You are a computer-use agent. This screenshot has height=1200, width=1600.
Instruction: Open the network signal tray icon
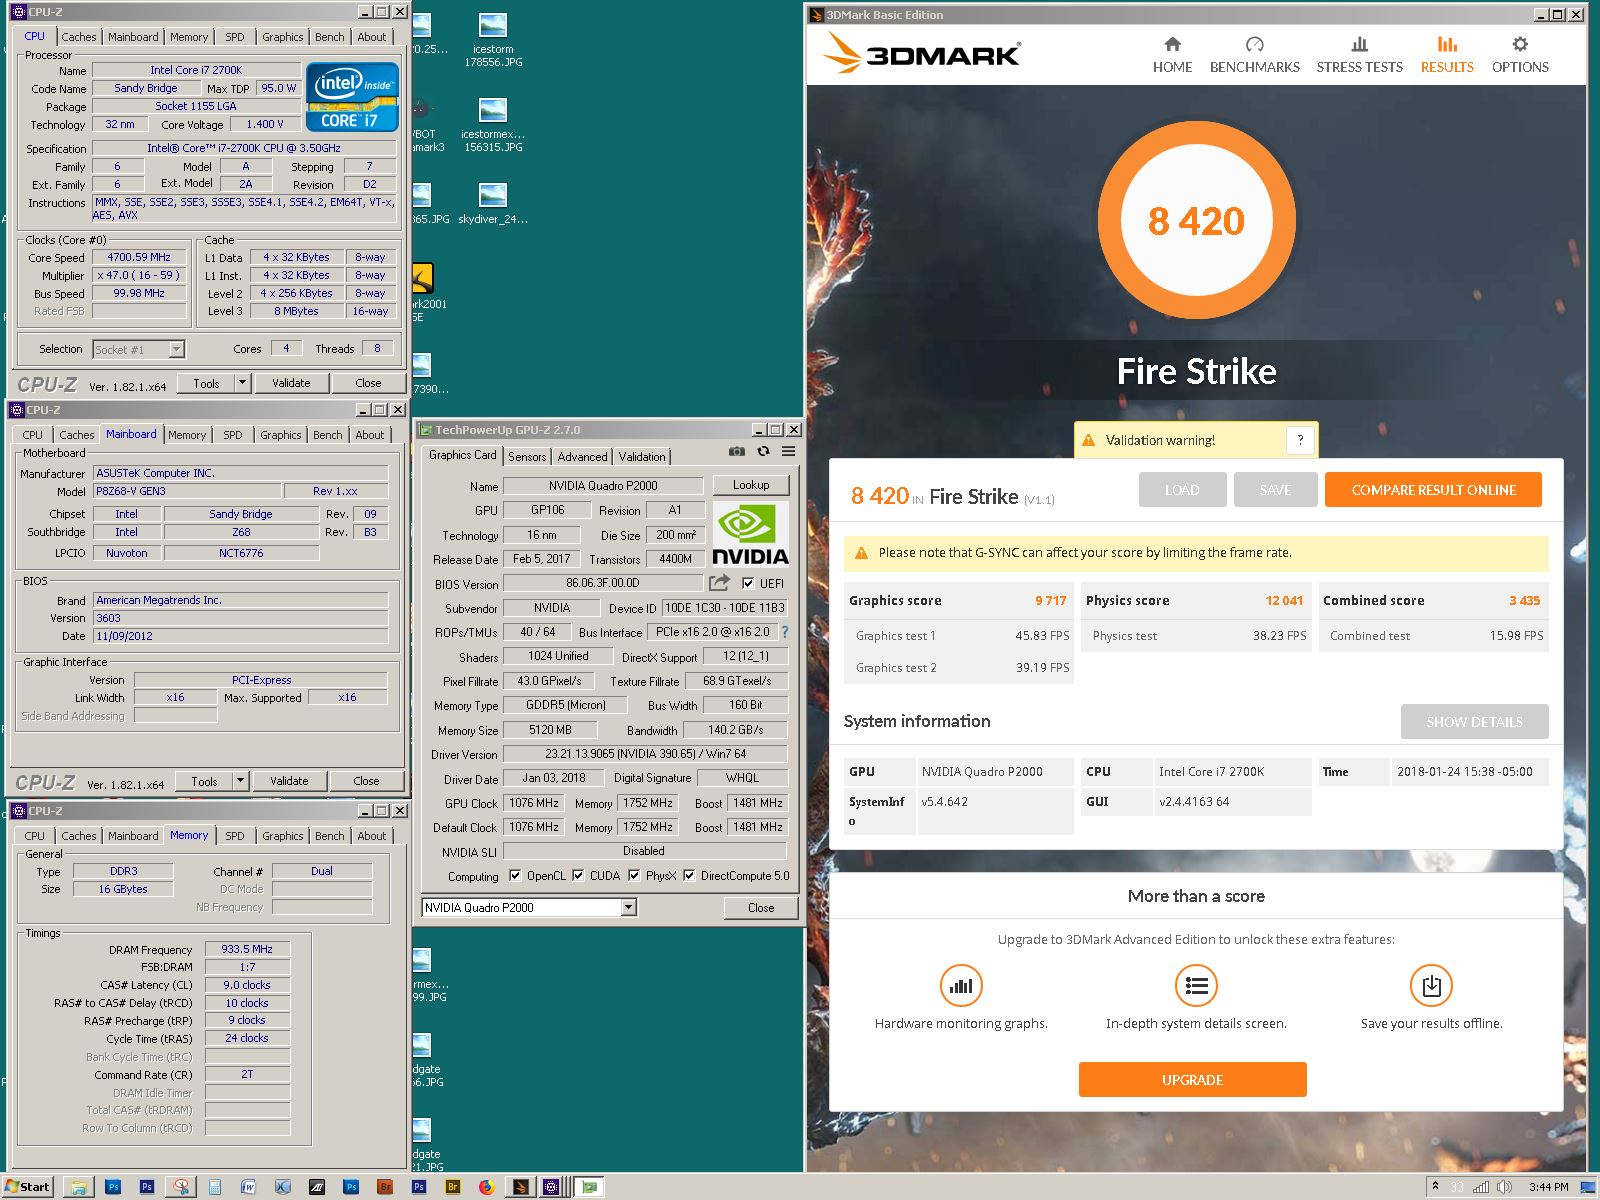(x=1481, y=1187)
